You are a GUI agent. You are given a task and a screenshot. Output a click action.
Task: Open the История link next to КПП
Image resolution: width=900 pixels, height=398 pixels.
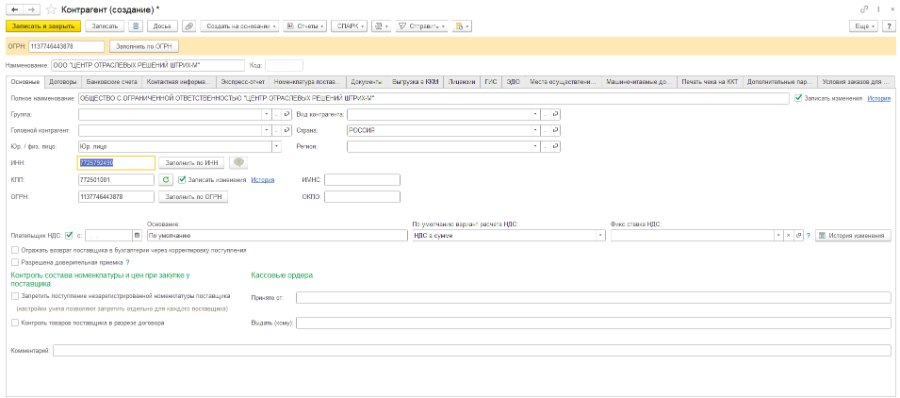262,180
